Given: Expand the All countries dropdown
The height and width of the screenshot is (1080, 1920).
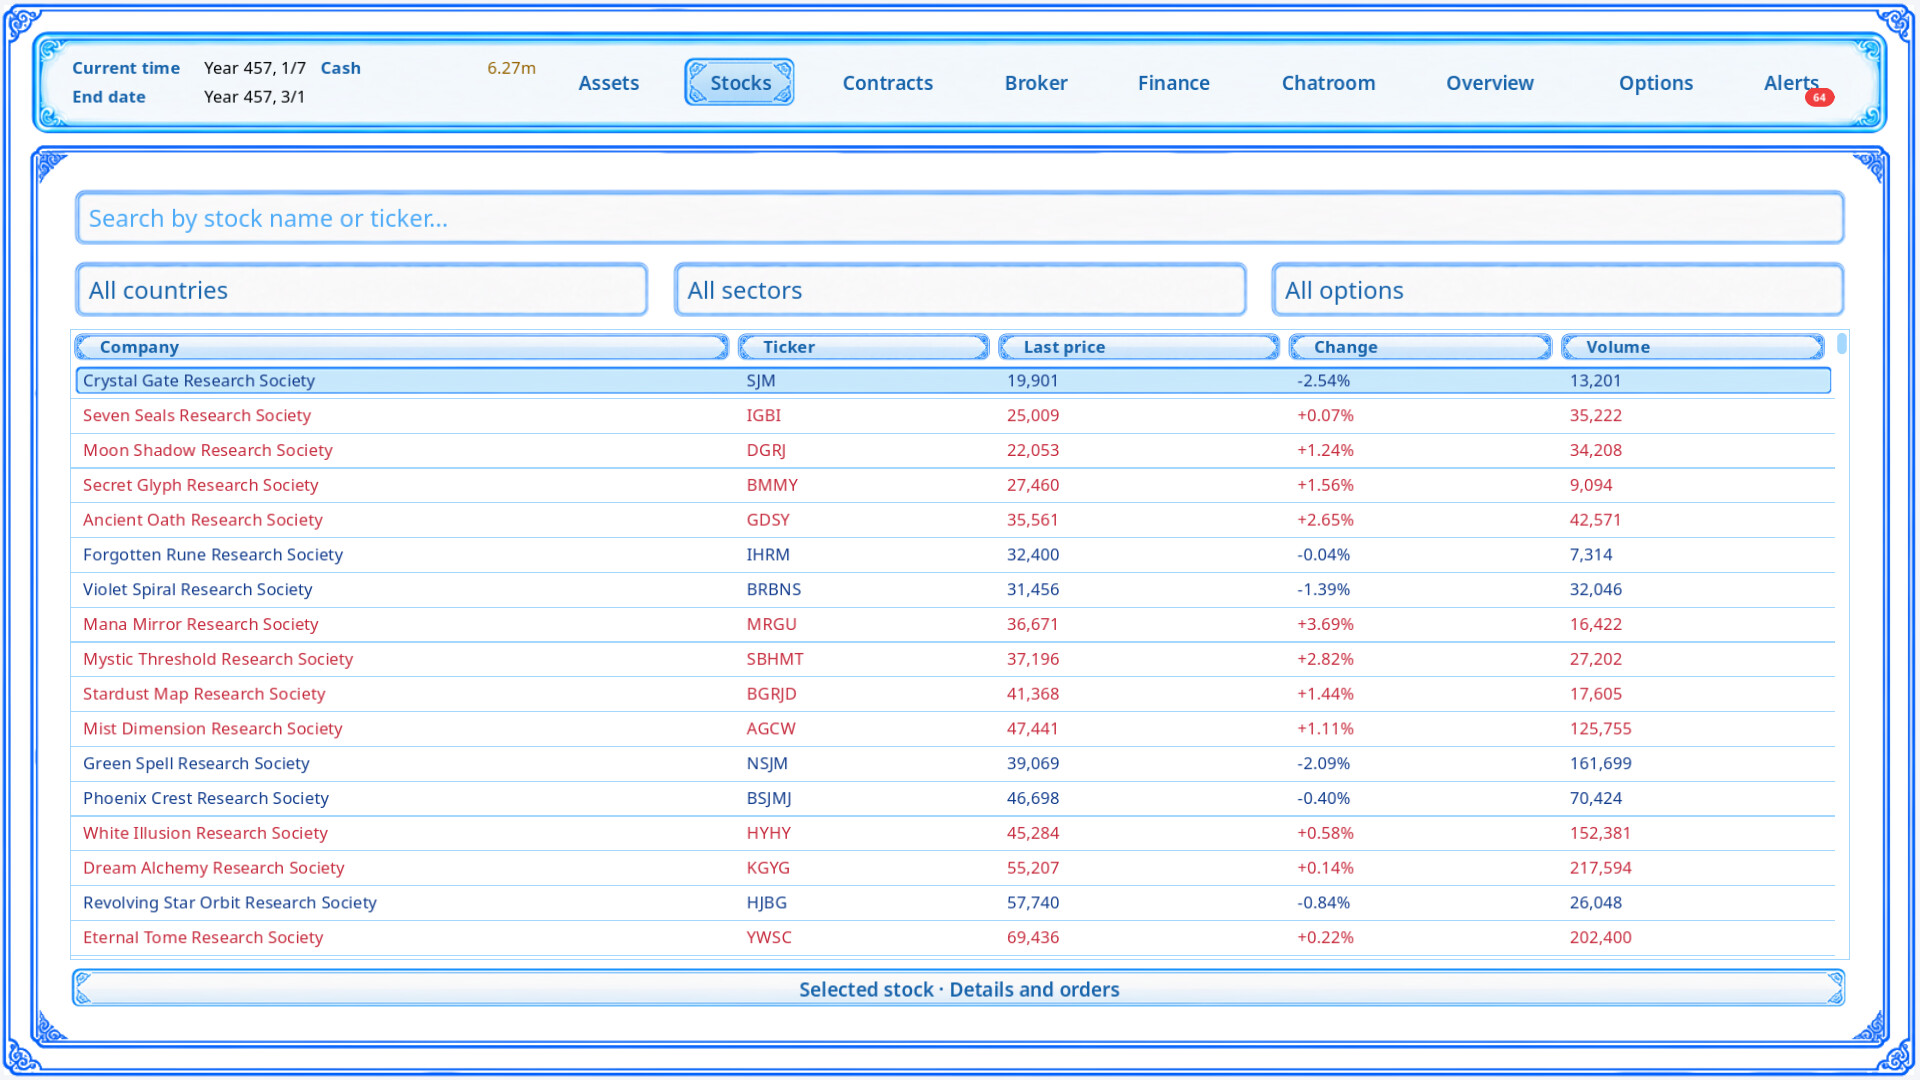Looking at the screenshot, I should 361,290.
